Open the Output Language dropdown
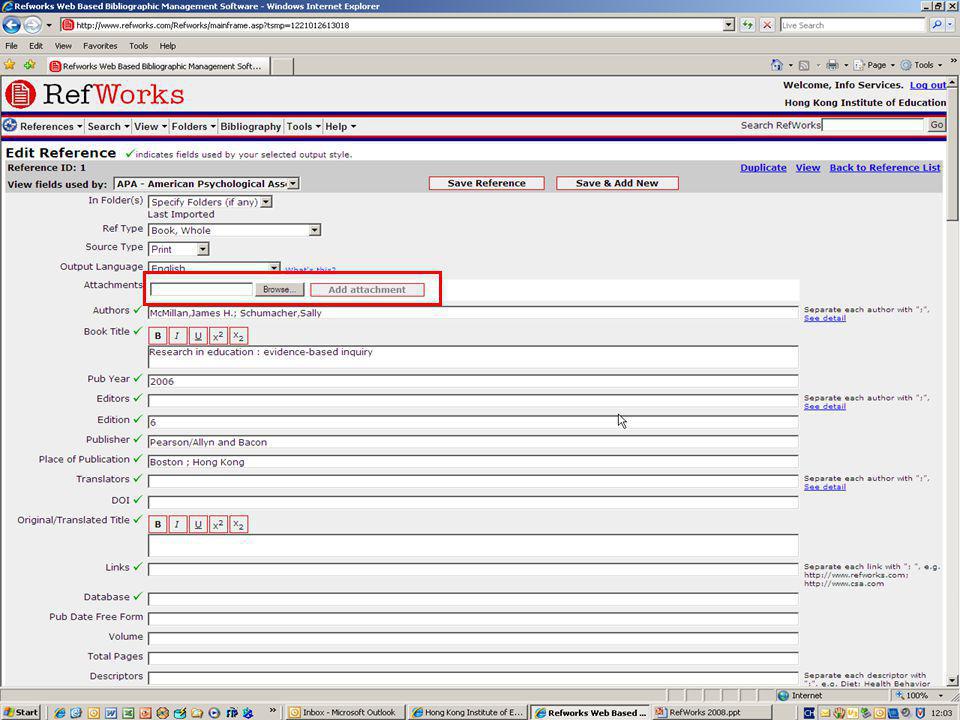960x720 pixels. 274,268
